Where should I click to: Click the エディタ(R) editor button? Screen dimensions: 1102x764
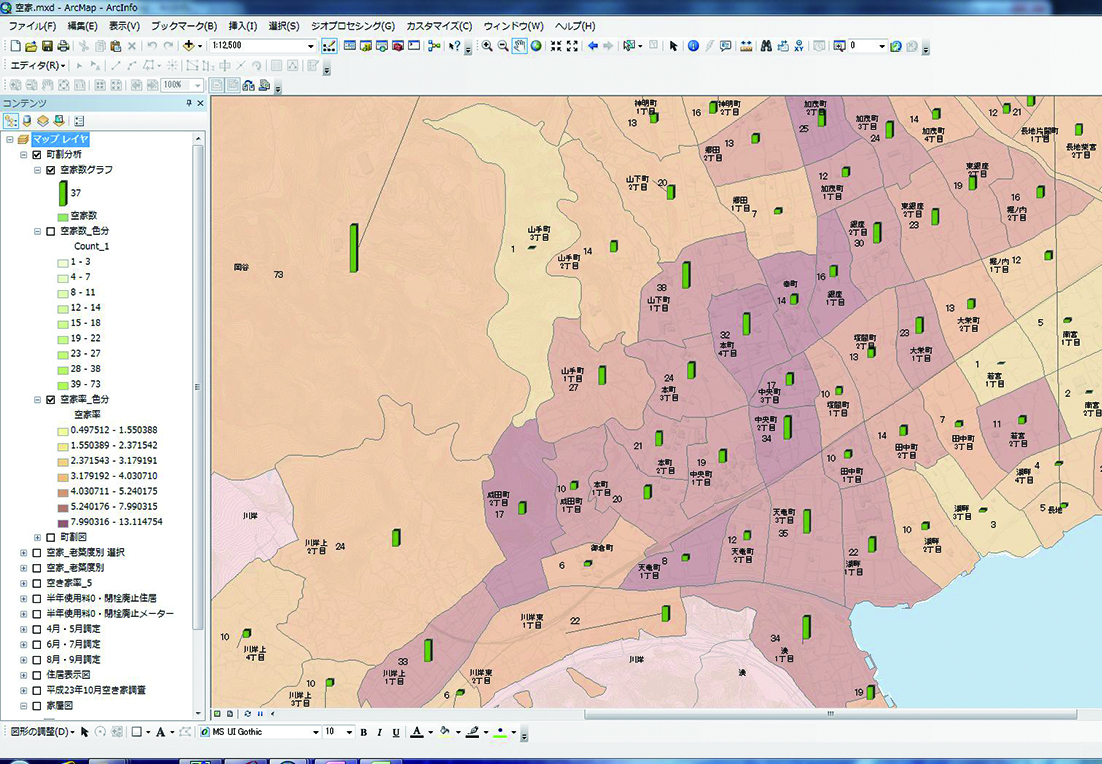38,65
